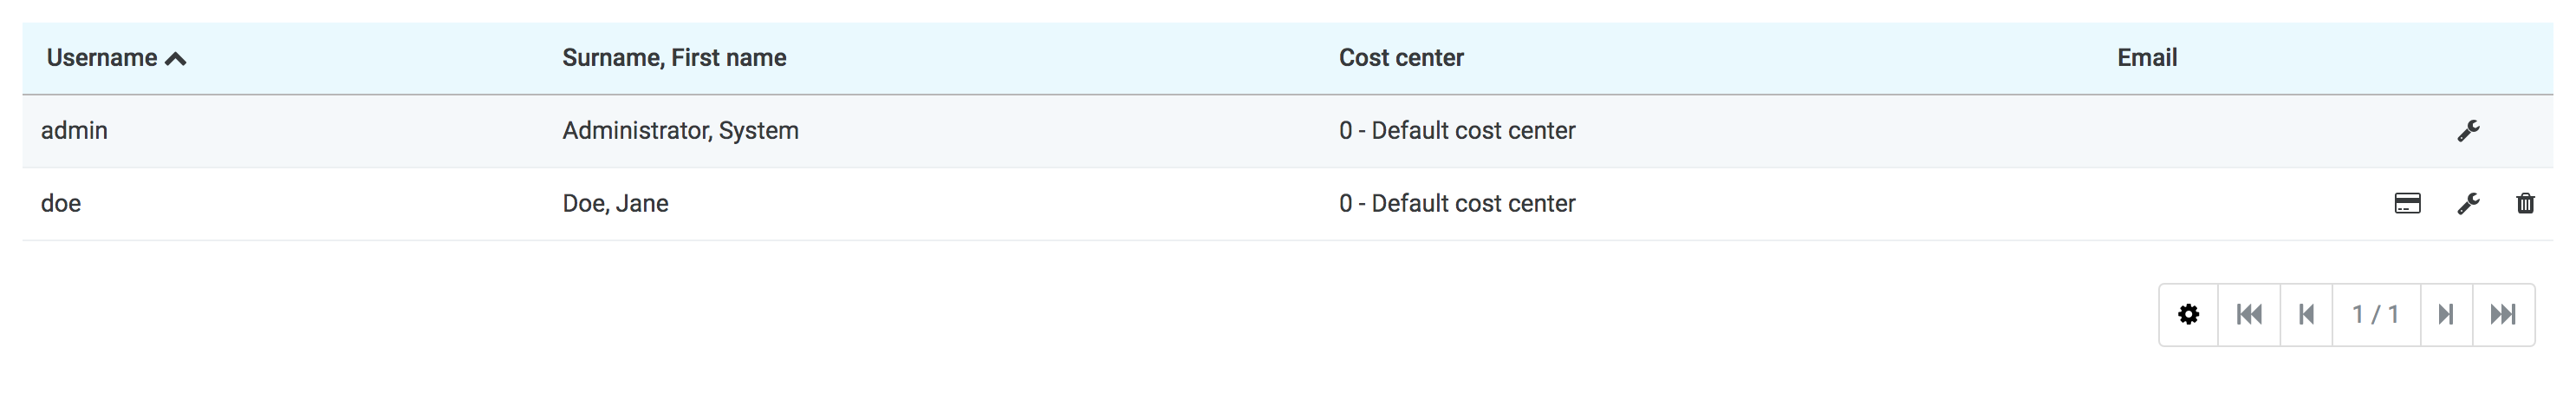Sort by Surname, First name column

(x=674, y=58)
